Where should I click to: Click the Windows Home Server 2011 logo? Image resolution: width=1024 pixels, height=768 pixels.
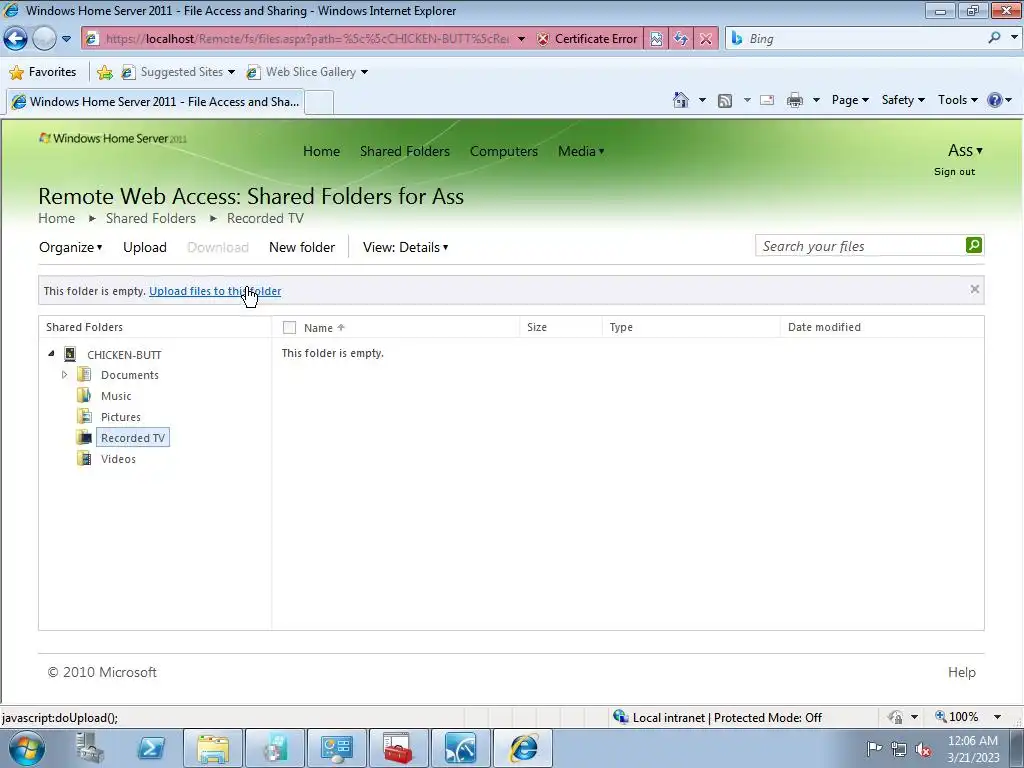pos(113,138)
